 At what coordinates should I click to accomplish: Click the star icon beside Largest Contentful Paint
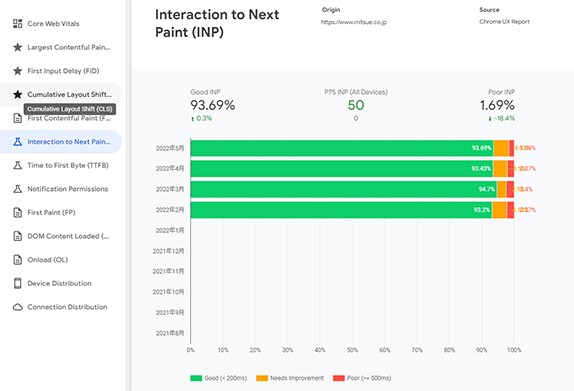[18, 47]
